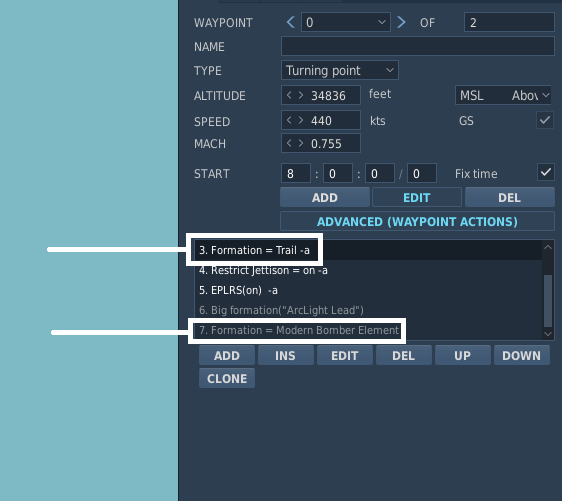The width and height of the screenshot is (562, 501).
Task: Increase speed with right stepper arrow
Action: point(301,120)
